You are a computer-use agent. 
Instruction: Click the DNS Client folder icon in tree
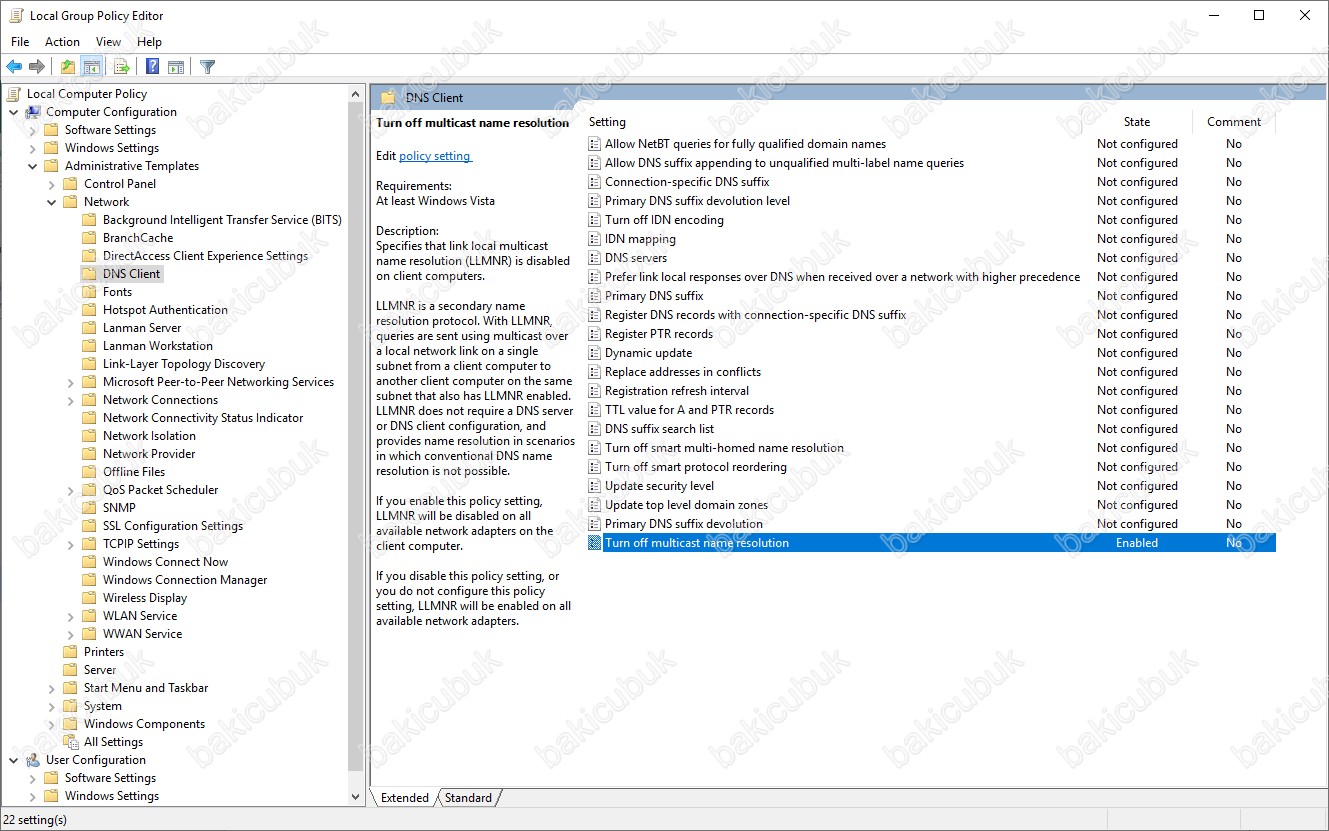coord(90,274)
